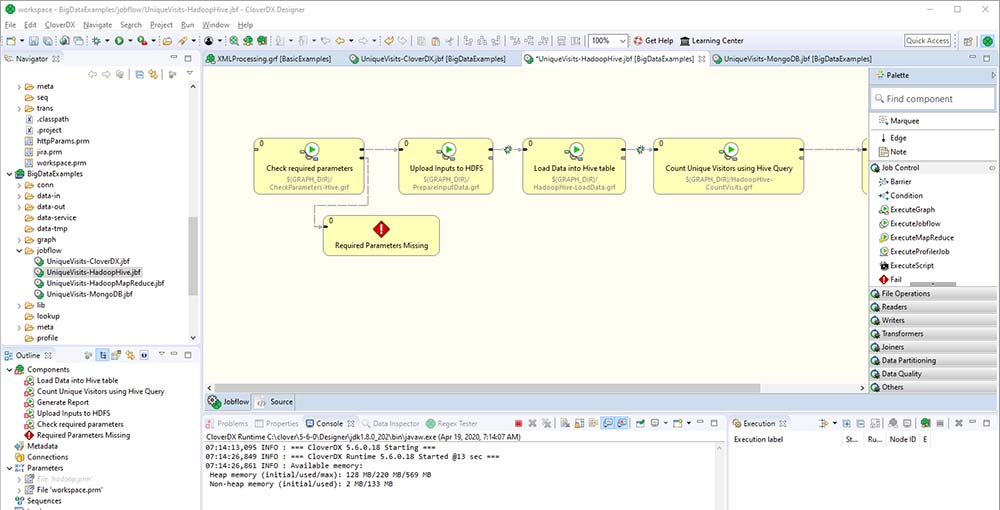Click red Terminate button in Console
This screenshot has width=1000, height=510.
pyautogui.click(x=518, y=423)
